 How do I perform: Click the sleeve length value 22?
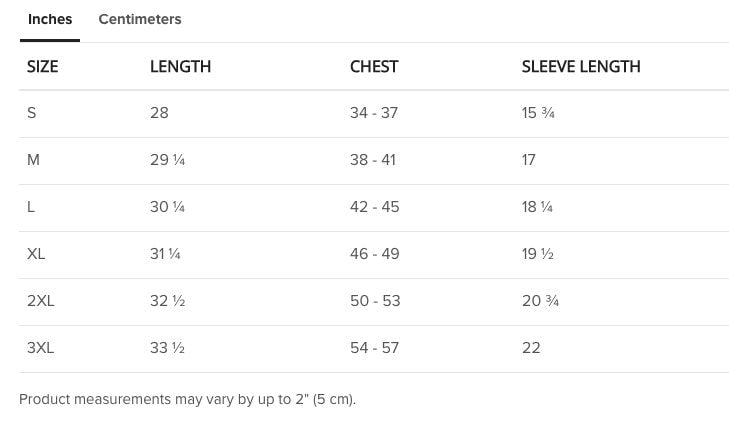(x=531, y=348)
